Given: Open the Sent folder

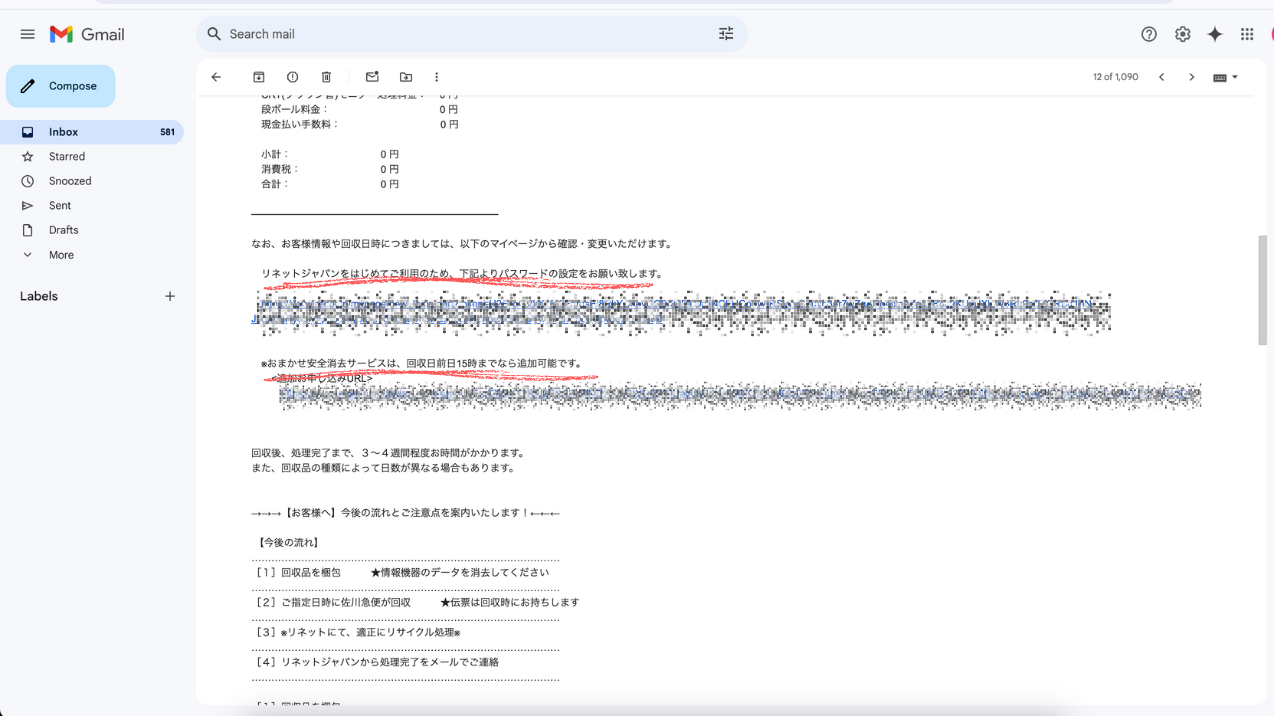Looking at the screenshot, I should tap(60, 205).
